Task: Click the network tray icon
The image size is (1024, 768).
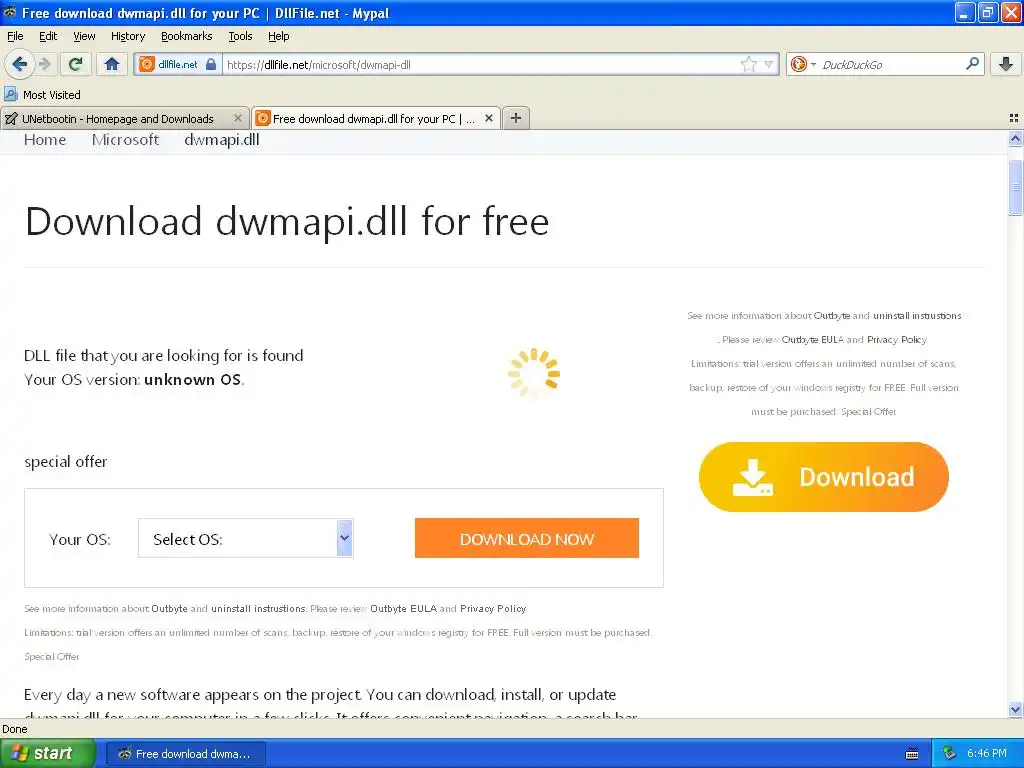Action: [x=950, y=754]
